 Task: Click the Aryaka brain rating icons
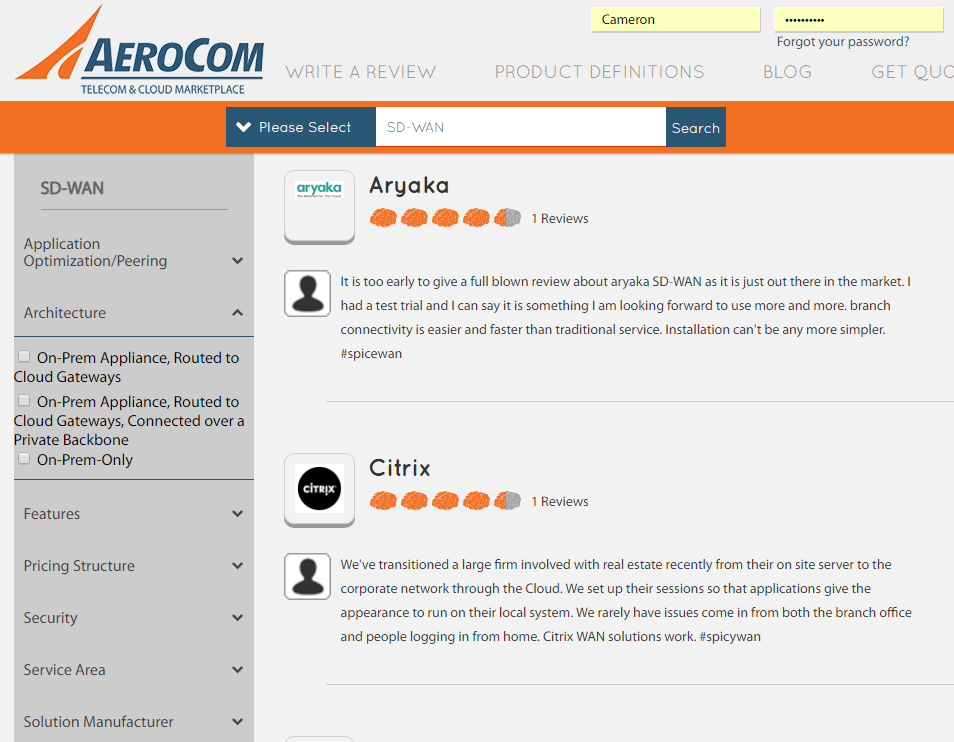point(445,218)
